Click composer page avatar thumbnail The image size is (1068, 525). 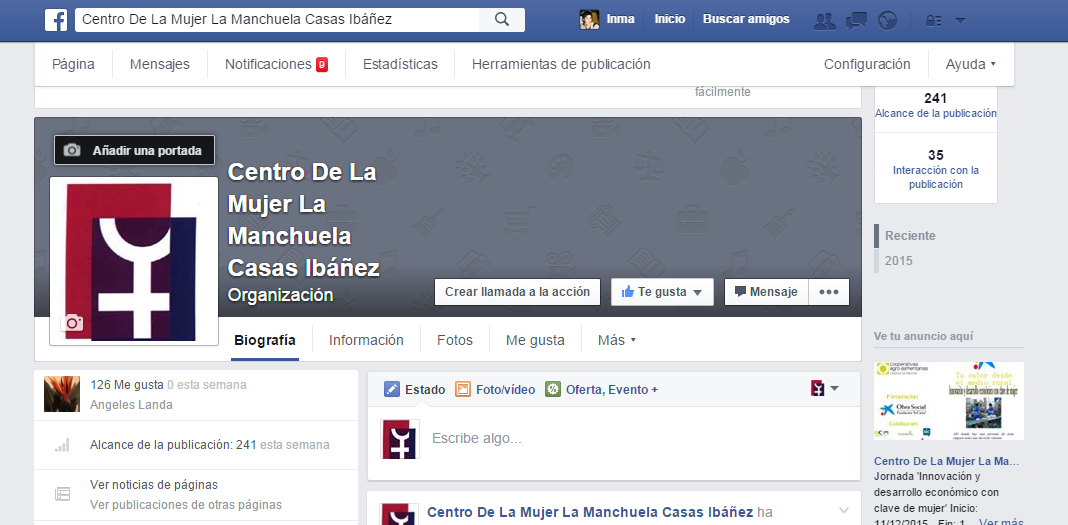point(400,439)
